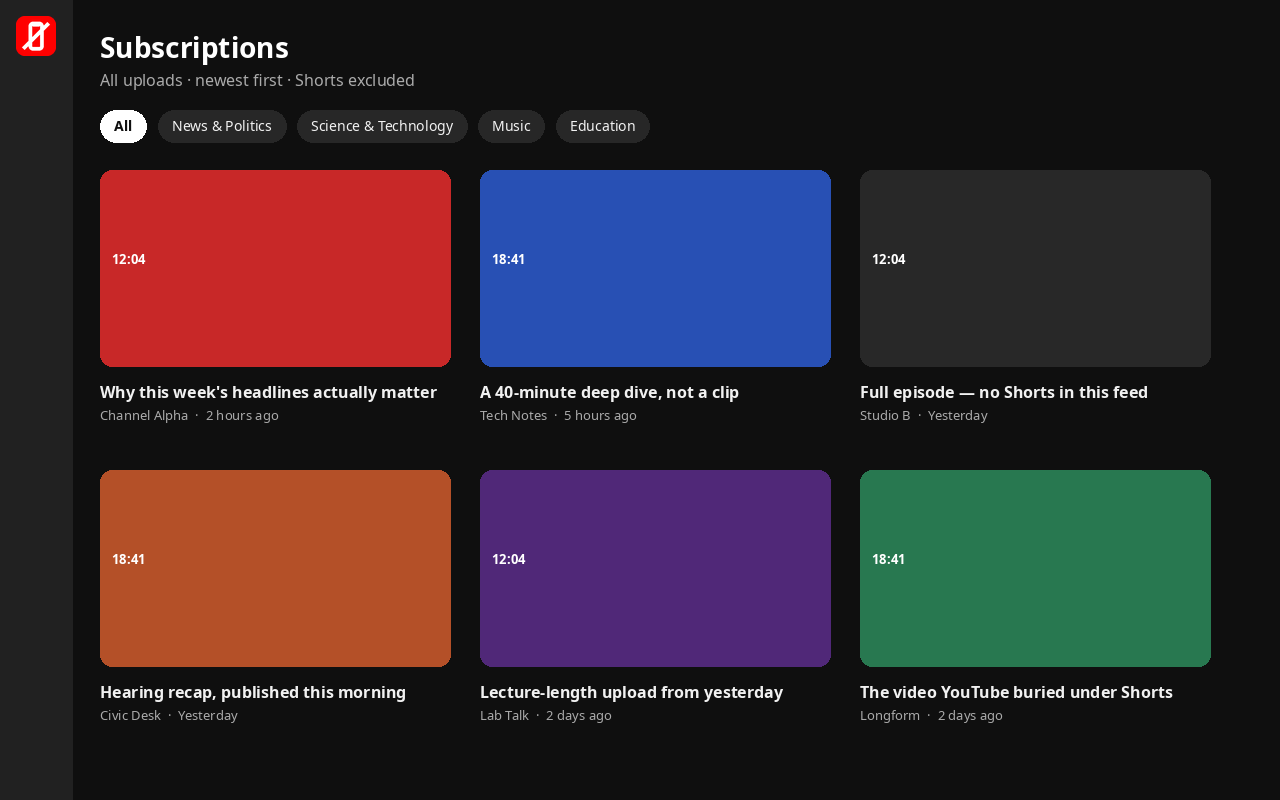The image size is (1280, 800).
Task: Click the "2 hours ago" timestamp
Action: (x=242, y=415)
